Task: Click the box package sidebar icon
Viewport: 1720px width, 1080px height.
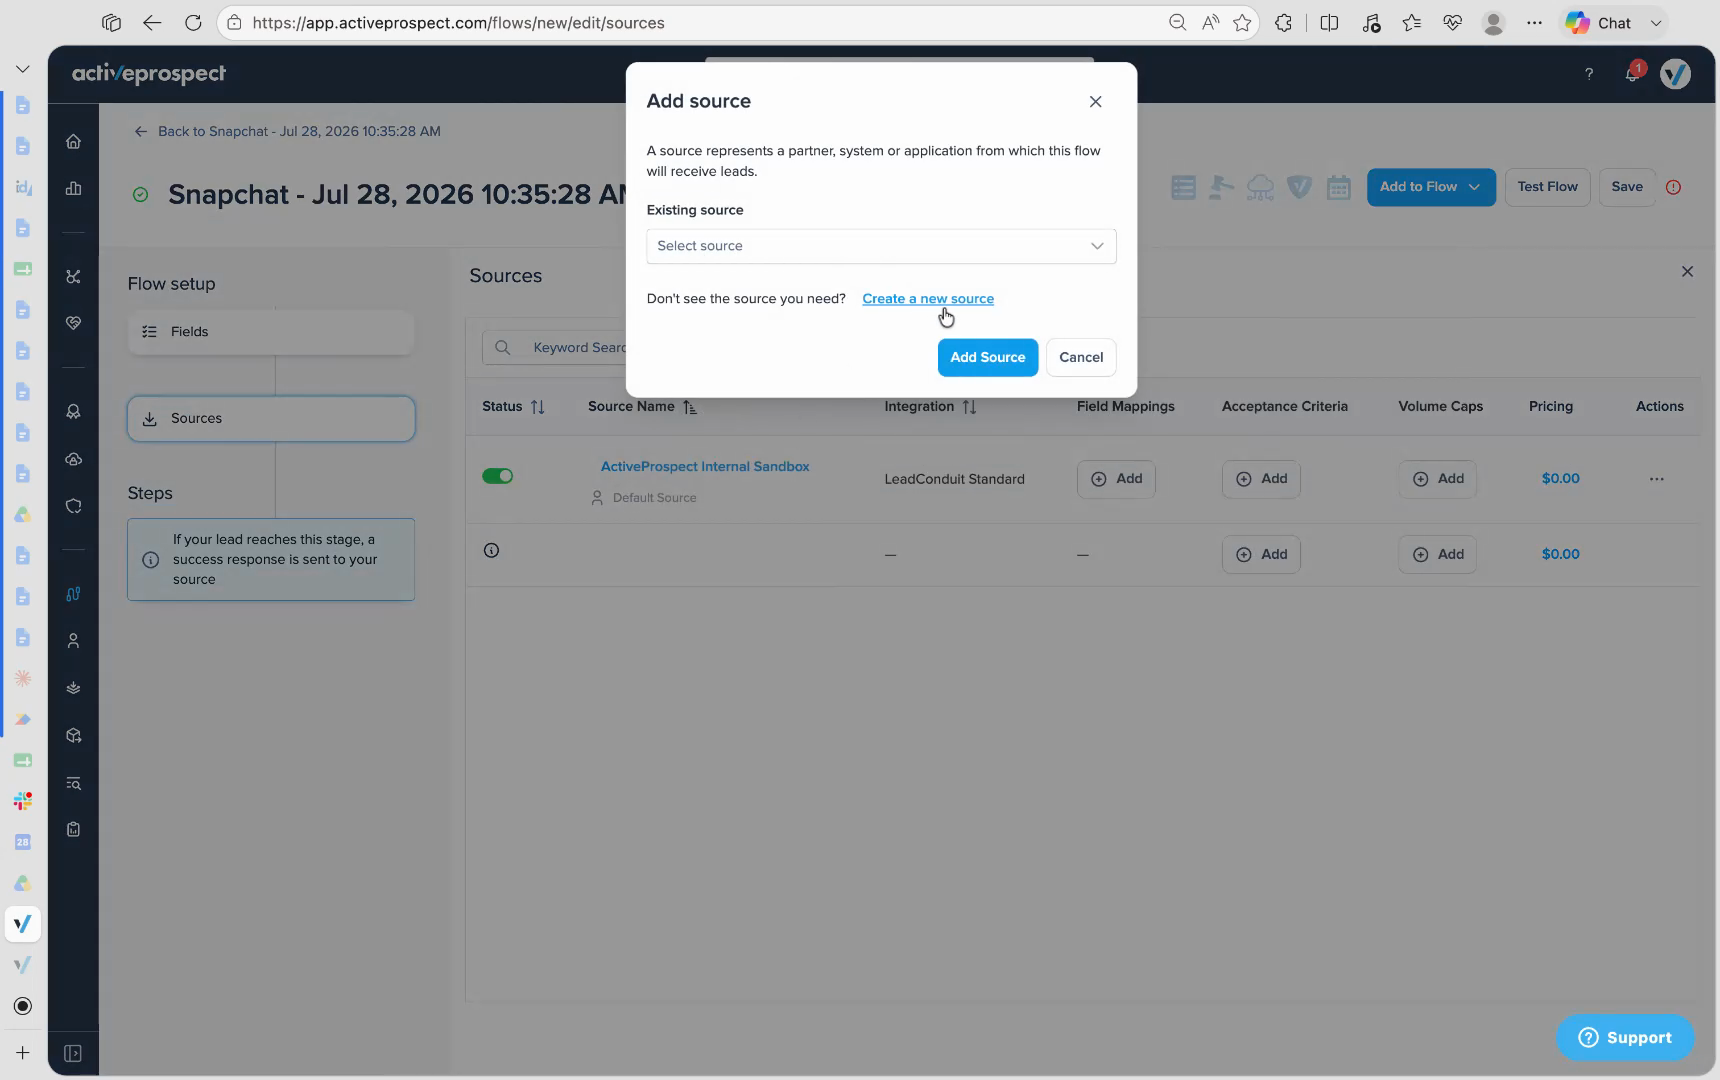Action: 73,736
